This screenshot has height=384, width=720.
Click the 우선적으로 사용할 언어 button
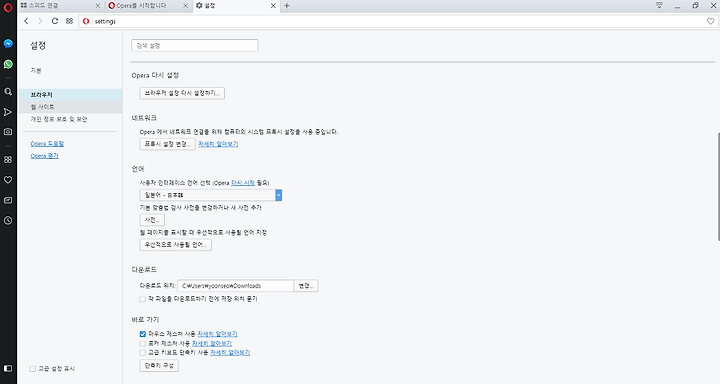pos(175,244)
